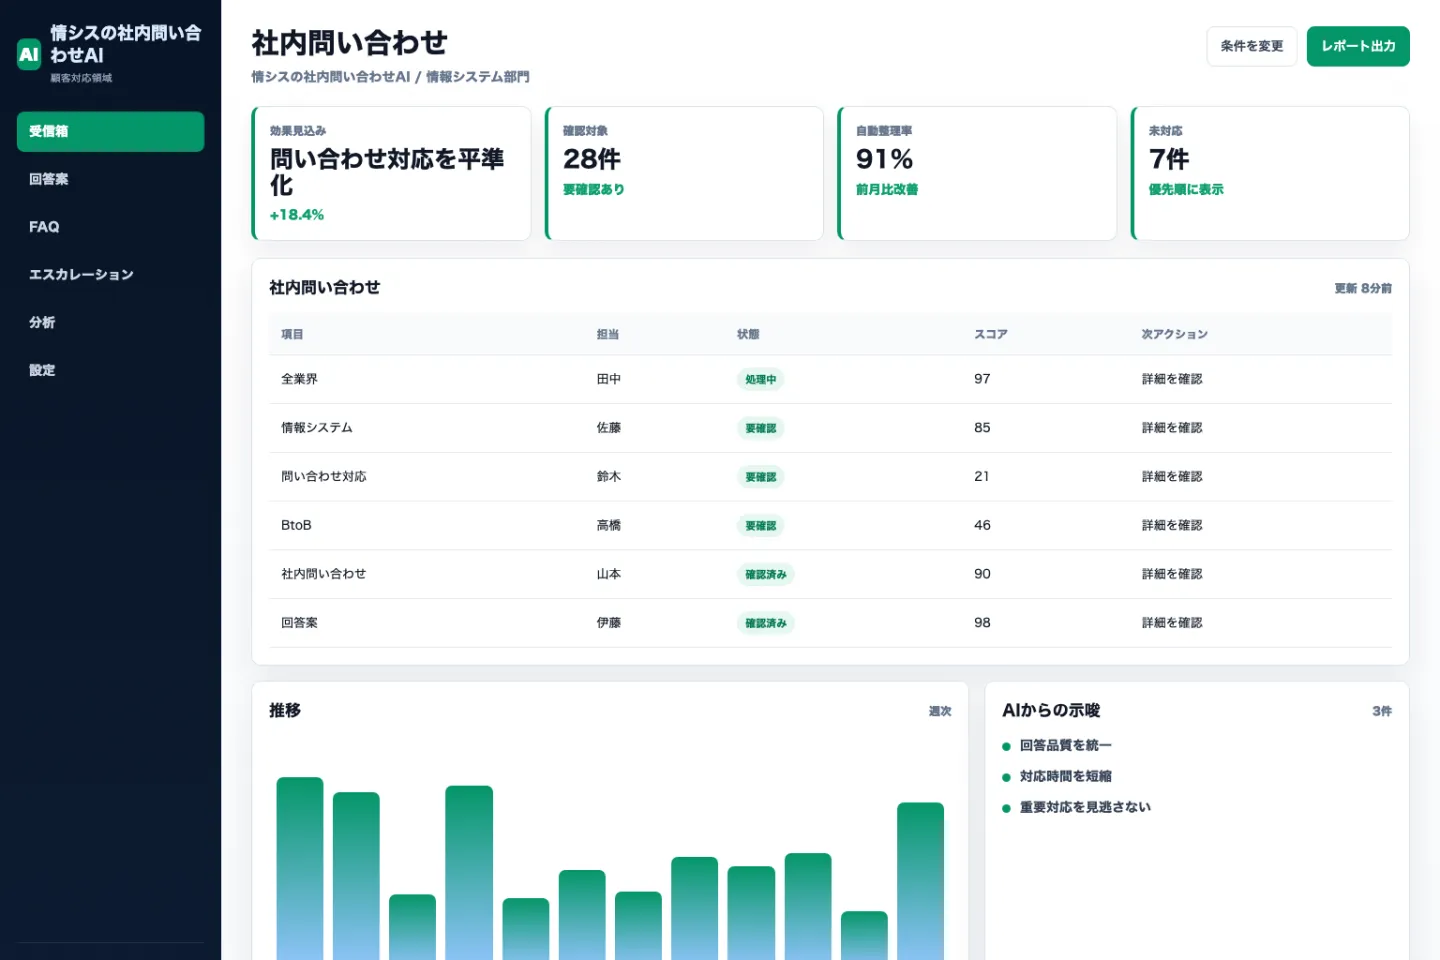This screenshot has height=960, width=1440.
Task: Click 詳細を確認 in the 回答案 row
Action: (x=1172, y=623)
